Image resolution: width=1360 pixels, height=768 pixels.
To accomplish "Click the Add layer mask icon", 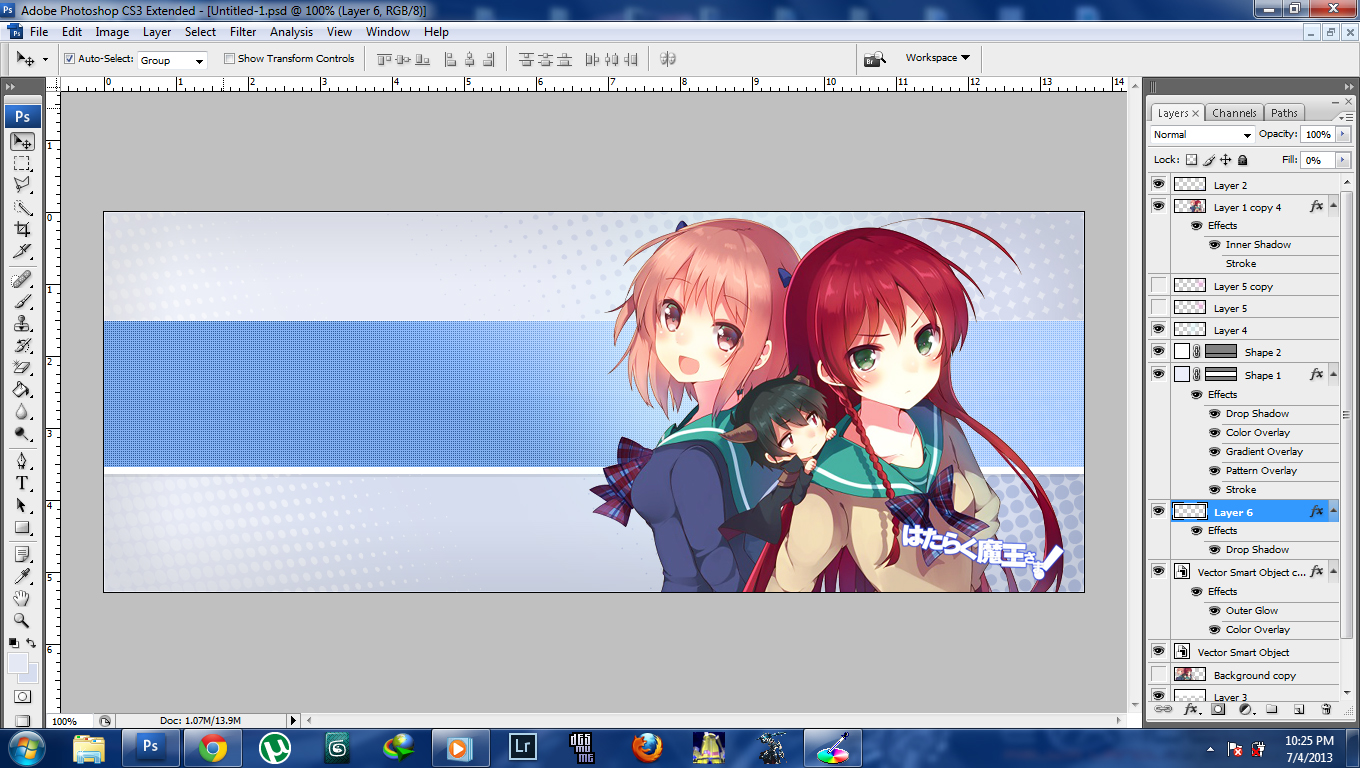I will [x=1218, y=709].
